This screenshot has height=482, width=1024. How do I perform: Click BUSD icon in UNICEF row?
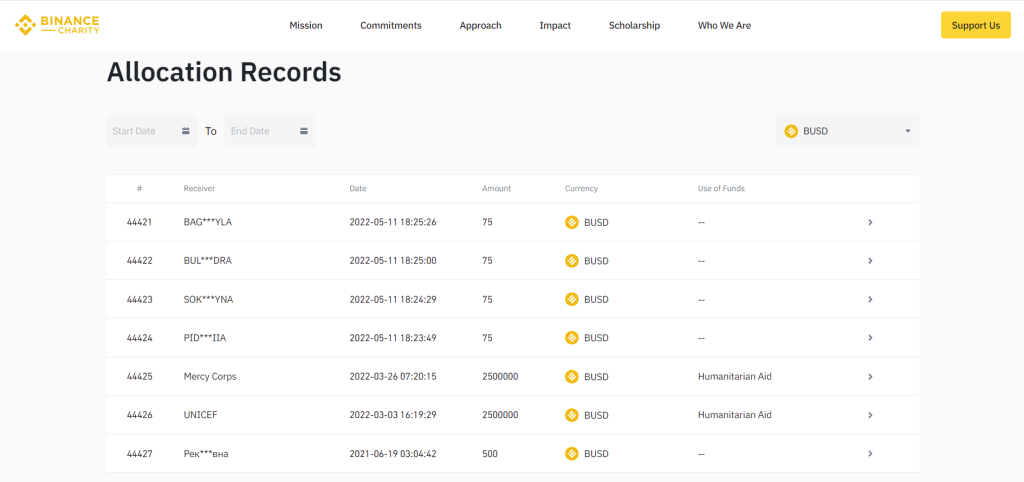pos(572,415)
